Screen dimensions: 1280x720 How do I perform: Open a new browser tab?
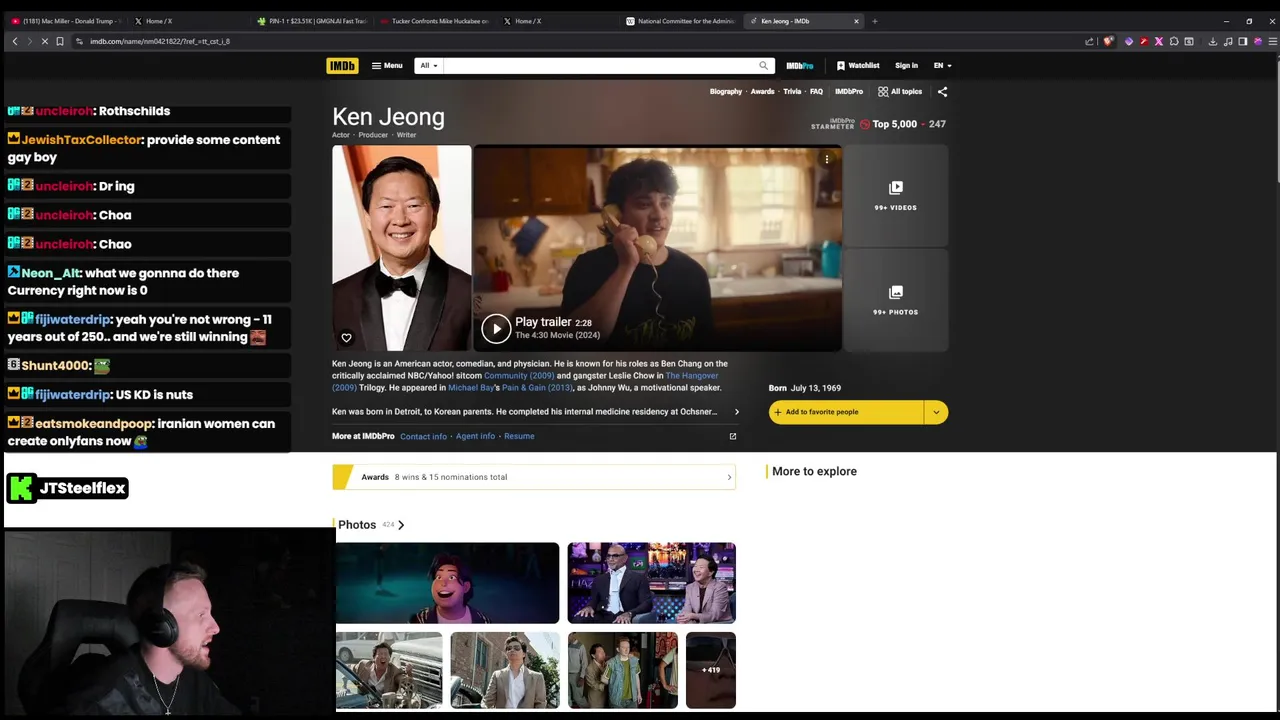click(x=875, y=21)
